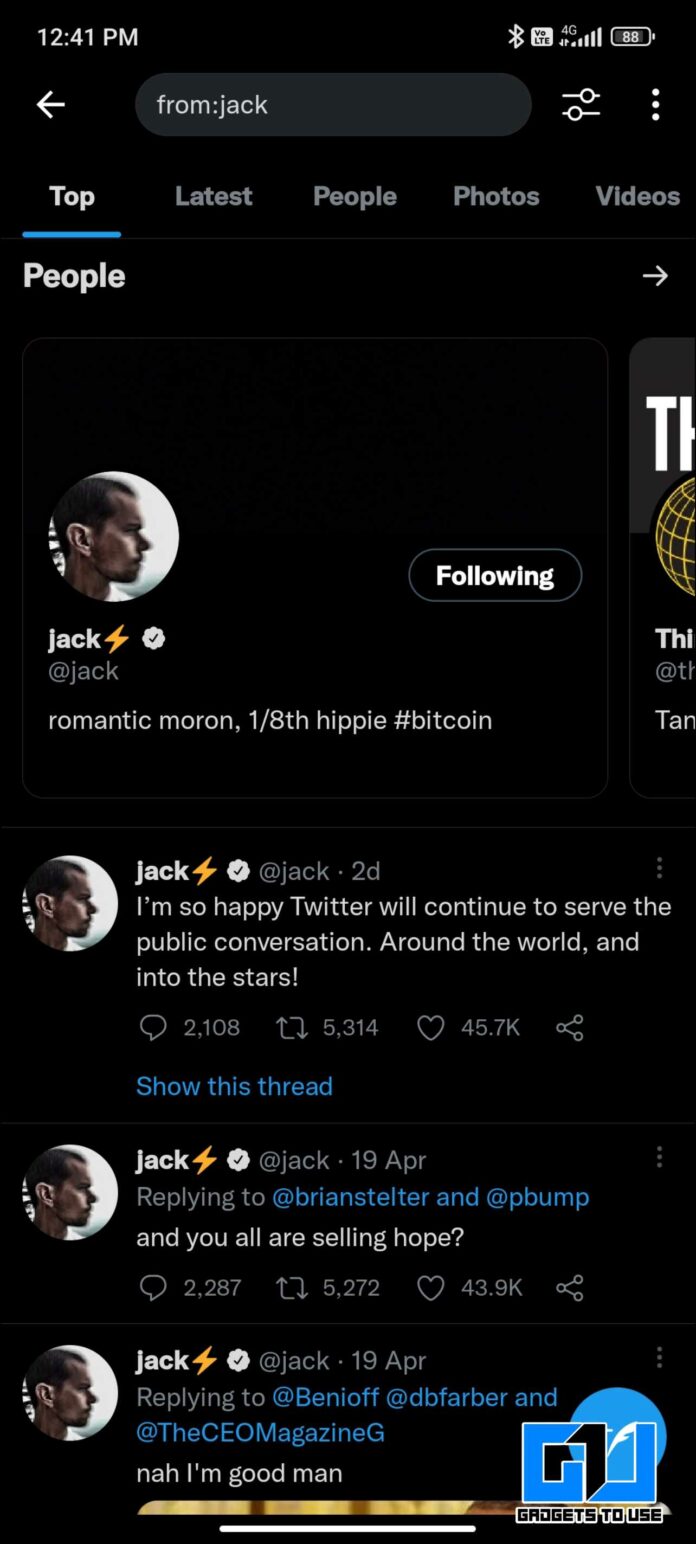This screenshot has height=1544, width=696.
Task: Switch to the Latest tab
Action: (213, 196)
